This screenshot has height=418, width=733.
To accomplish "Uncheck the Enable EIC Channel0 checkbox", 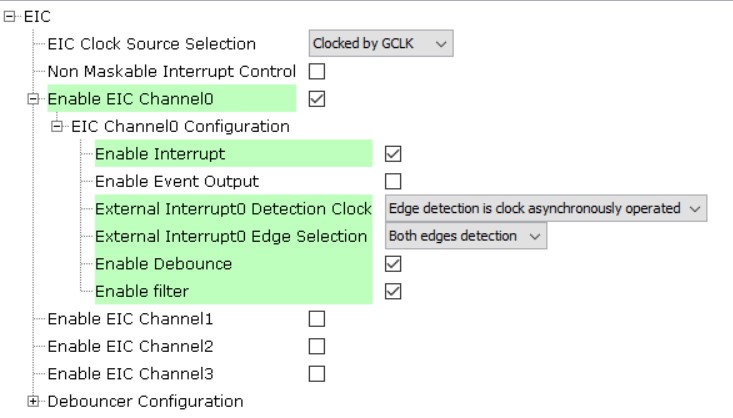I will [317, 99].
